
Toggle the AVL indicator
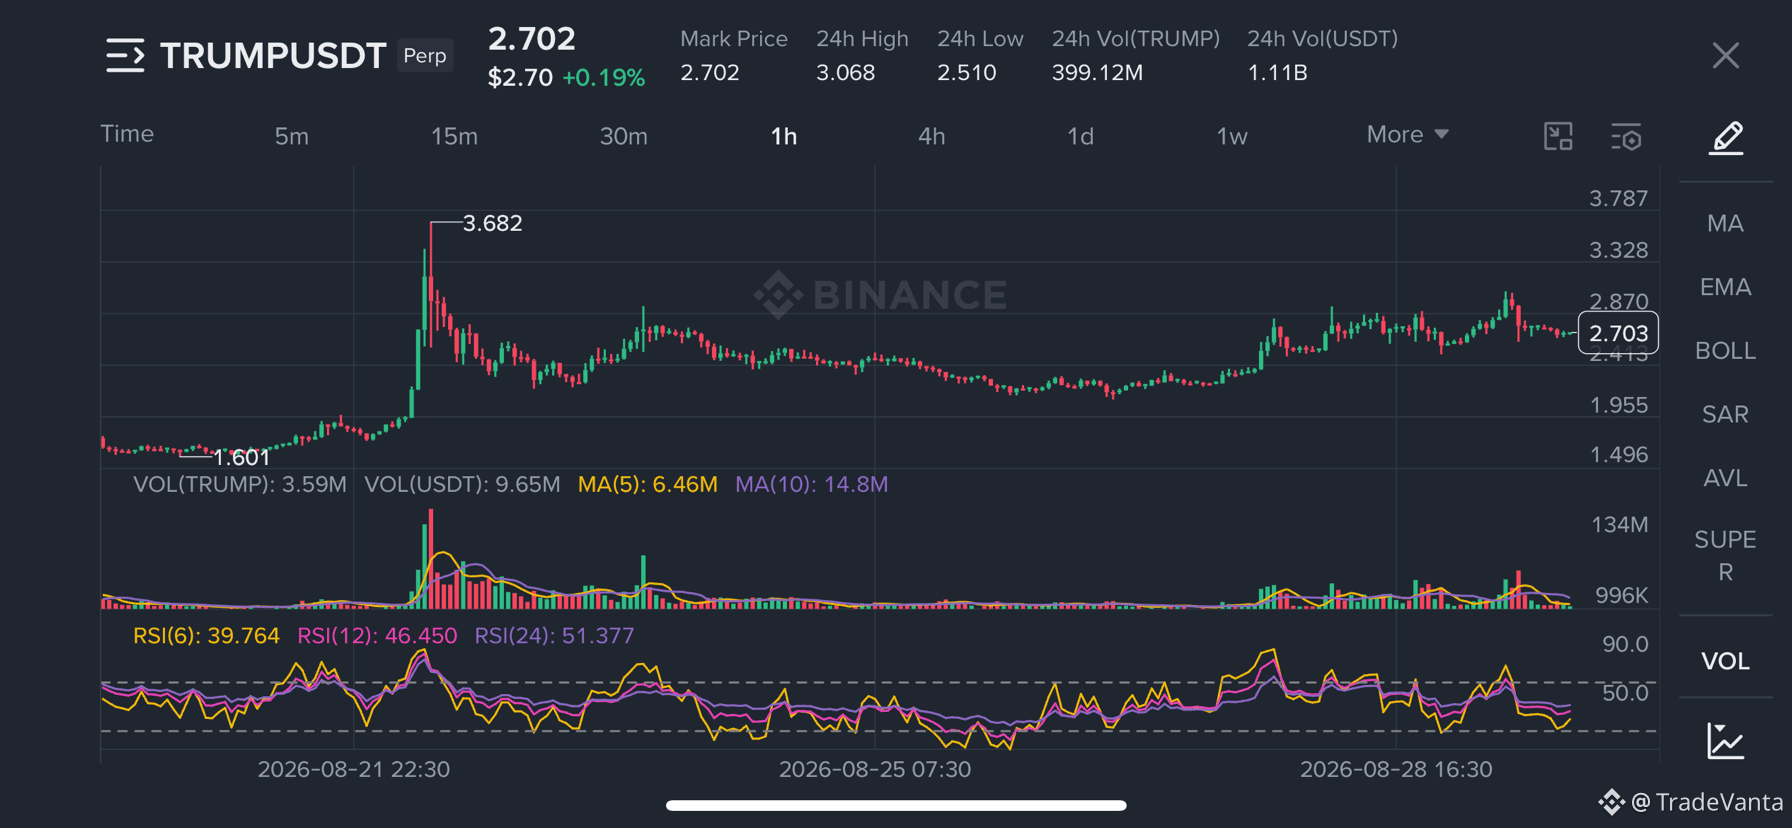1726,478
